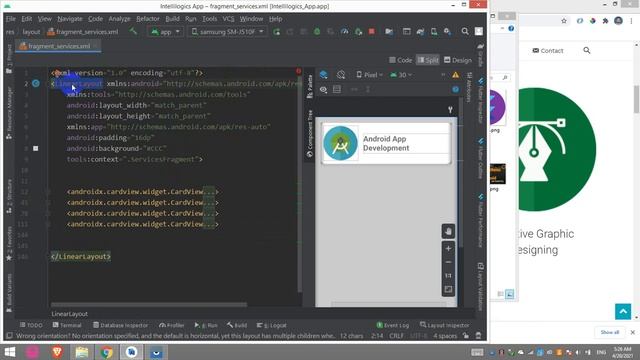Open the Navigate menu
640x360 pixels.
(70, 19)
